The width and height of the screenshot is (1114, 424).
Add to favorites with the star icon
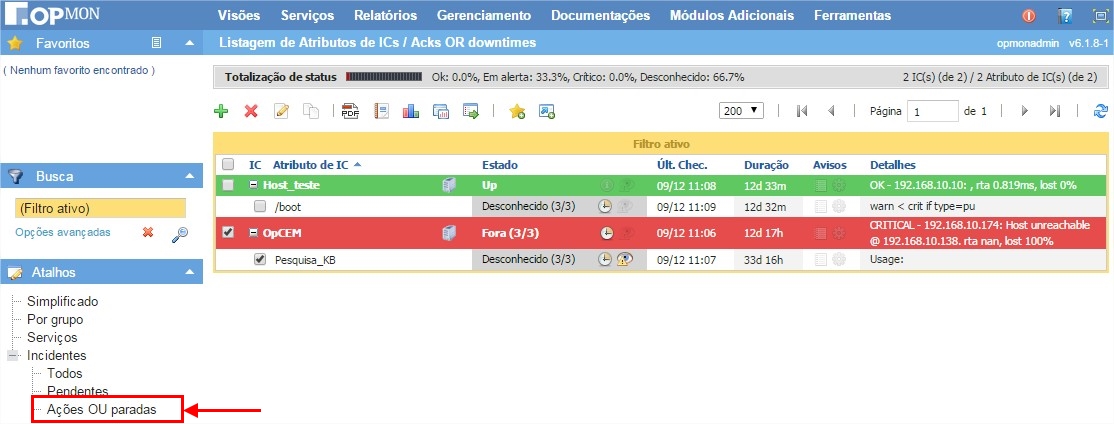[516, 112]
